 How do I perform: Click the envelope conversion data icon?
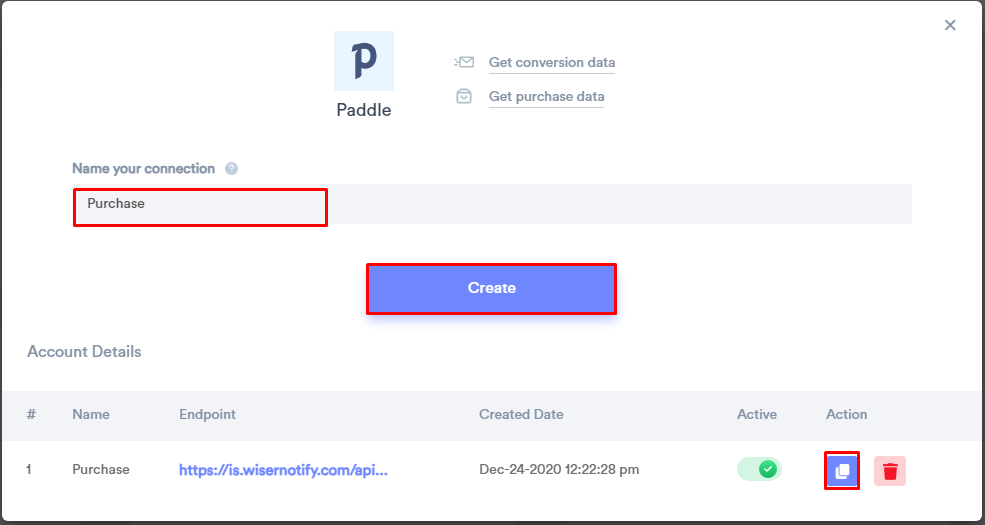464,62
